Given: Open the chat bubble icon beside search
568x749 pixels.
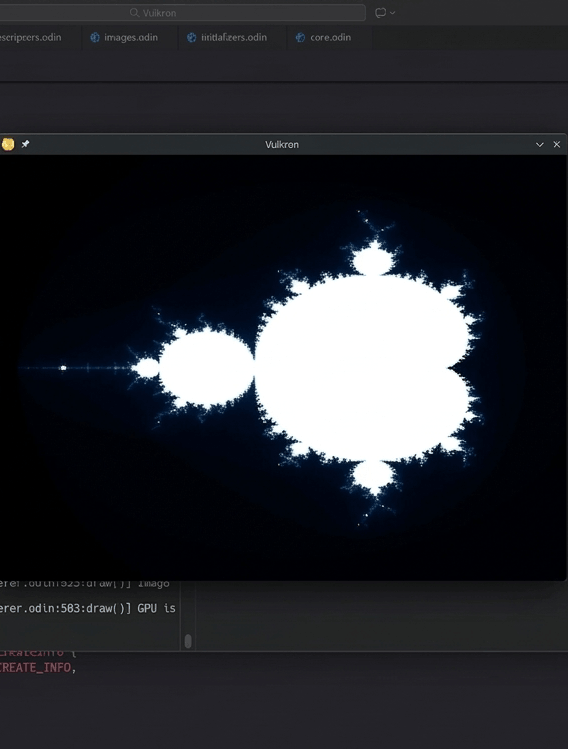Looking at the screenshot, I should pyautogui.click(x=380, y=13).
